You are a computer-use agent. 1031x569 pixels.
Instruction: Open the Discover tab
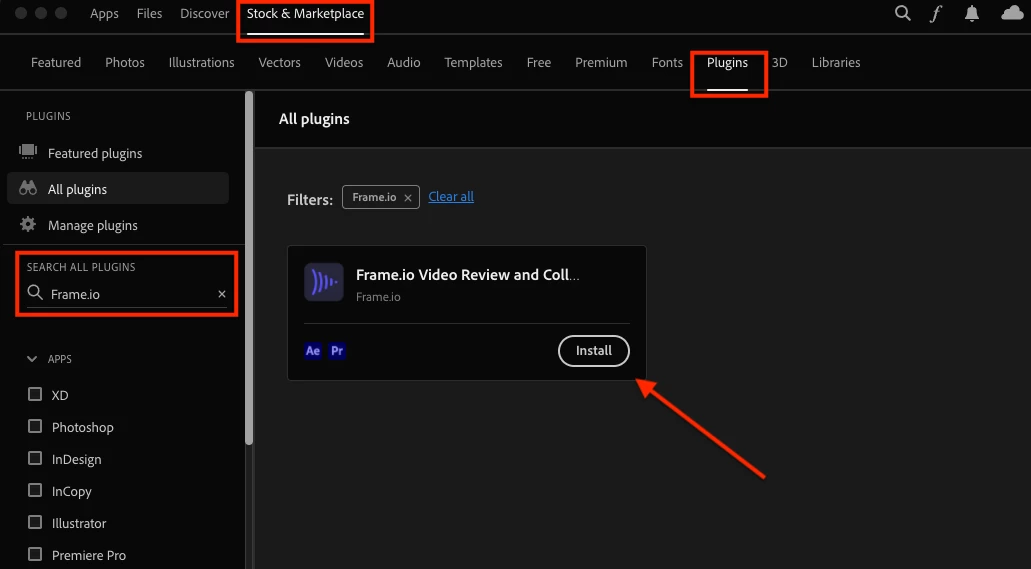pos(204,13)
